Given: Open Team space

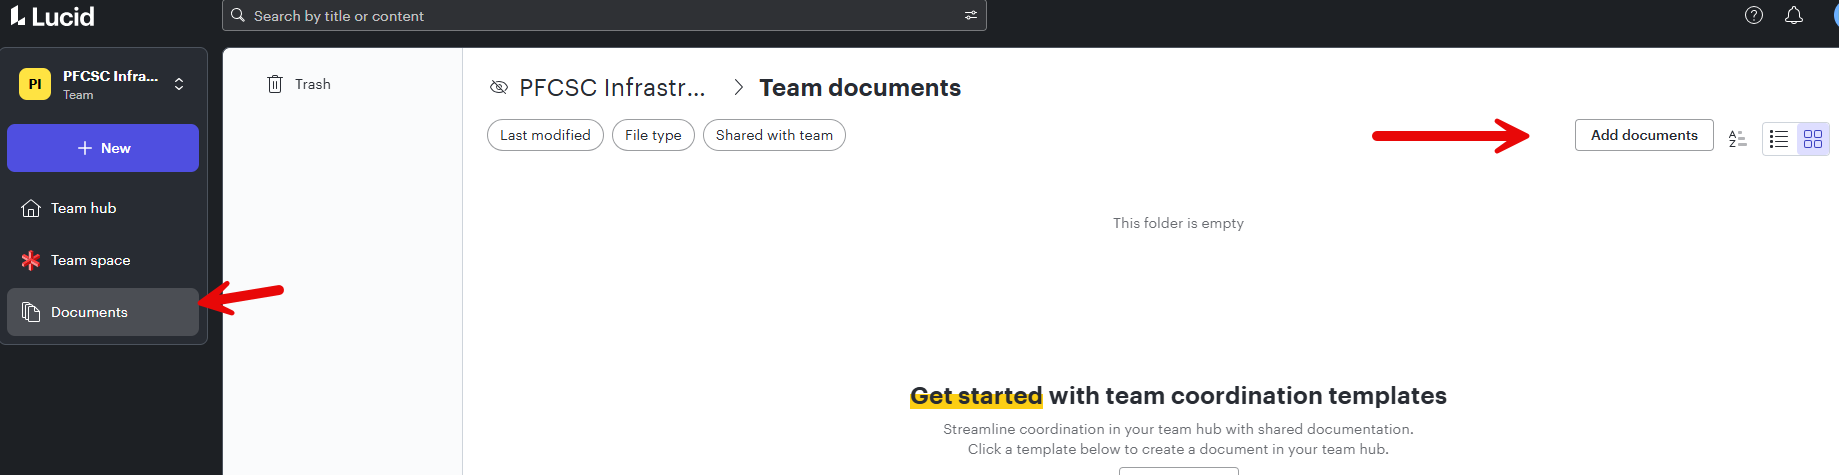Looking at the screenshot, I should pyautogui.click(x=90, y=260).
